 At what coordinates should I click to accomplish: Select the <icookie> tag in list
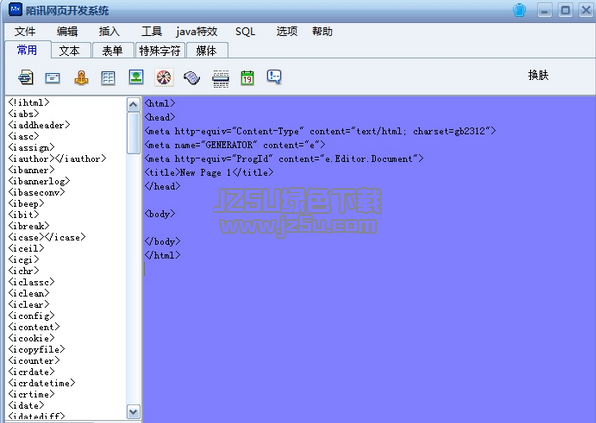[32, 338]
